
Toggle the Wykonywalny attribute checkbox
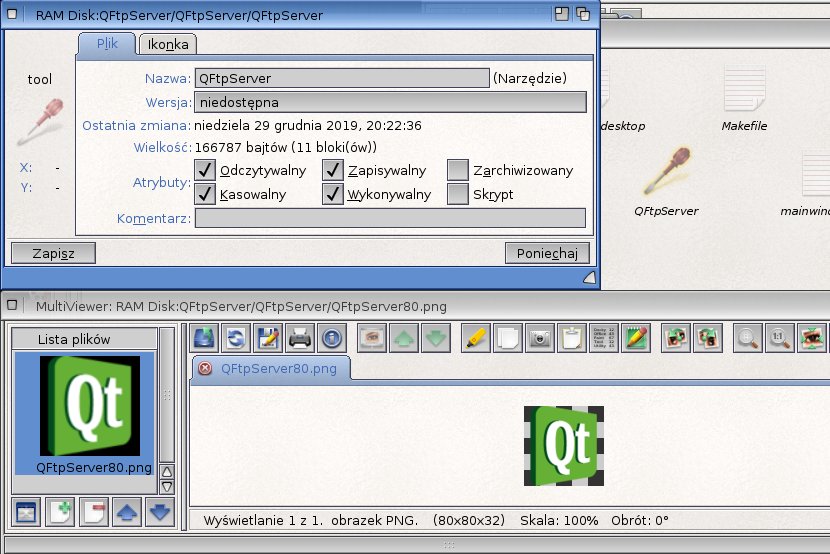coord(332,194)
